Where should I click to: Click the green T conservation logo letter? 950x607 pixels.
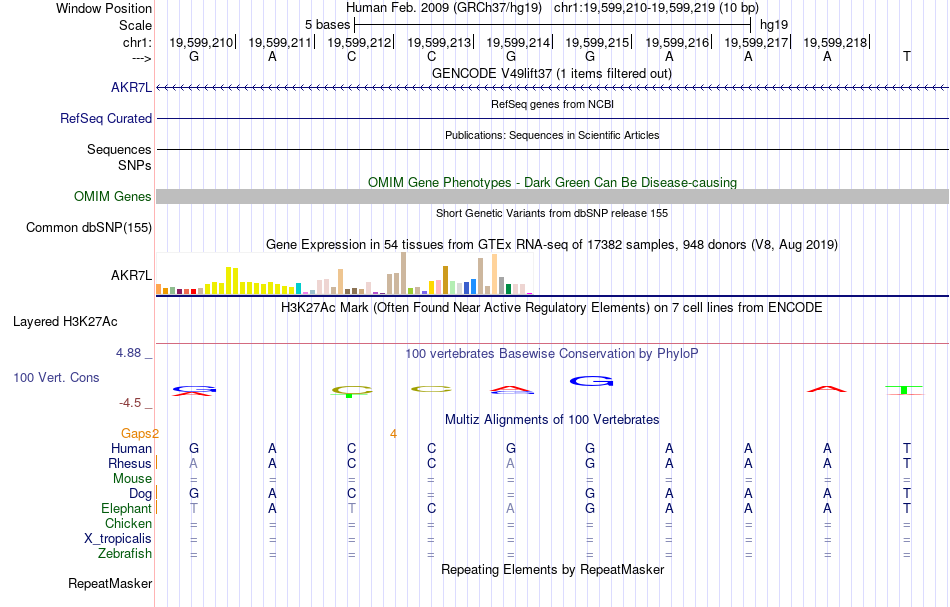[904, 390]
